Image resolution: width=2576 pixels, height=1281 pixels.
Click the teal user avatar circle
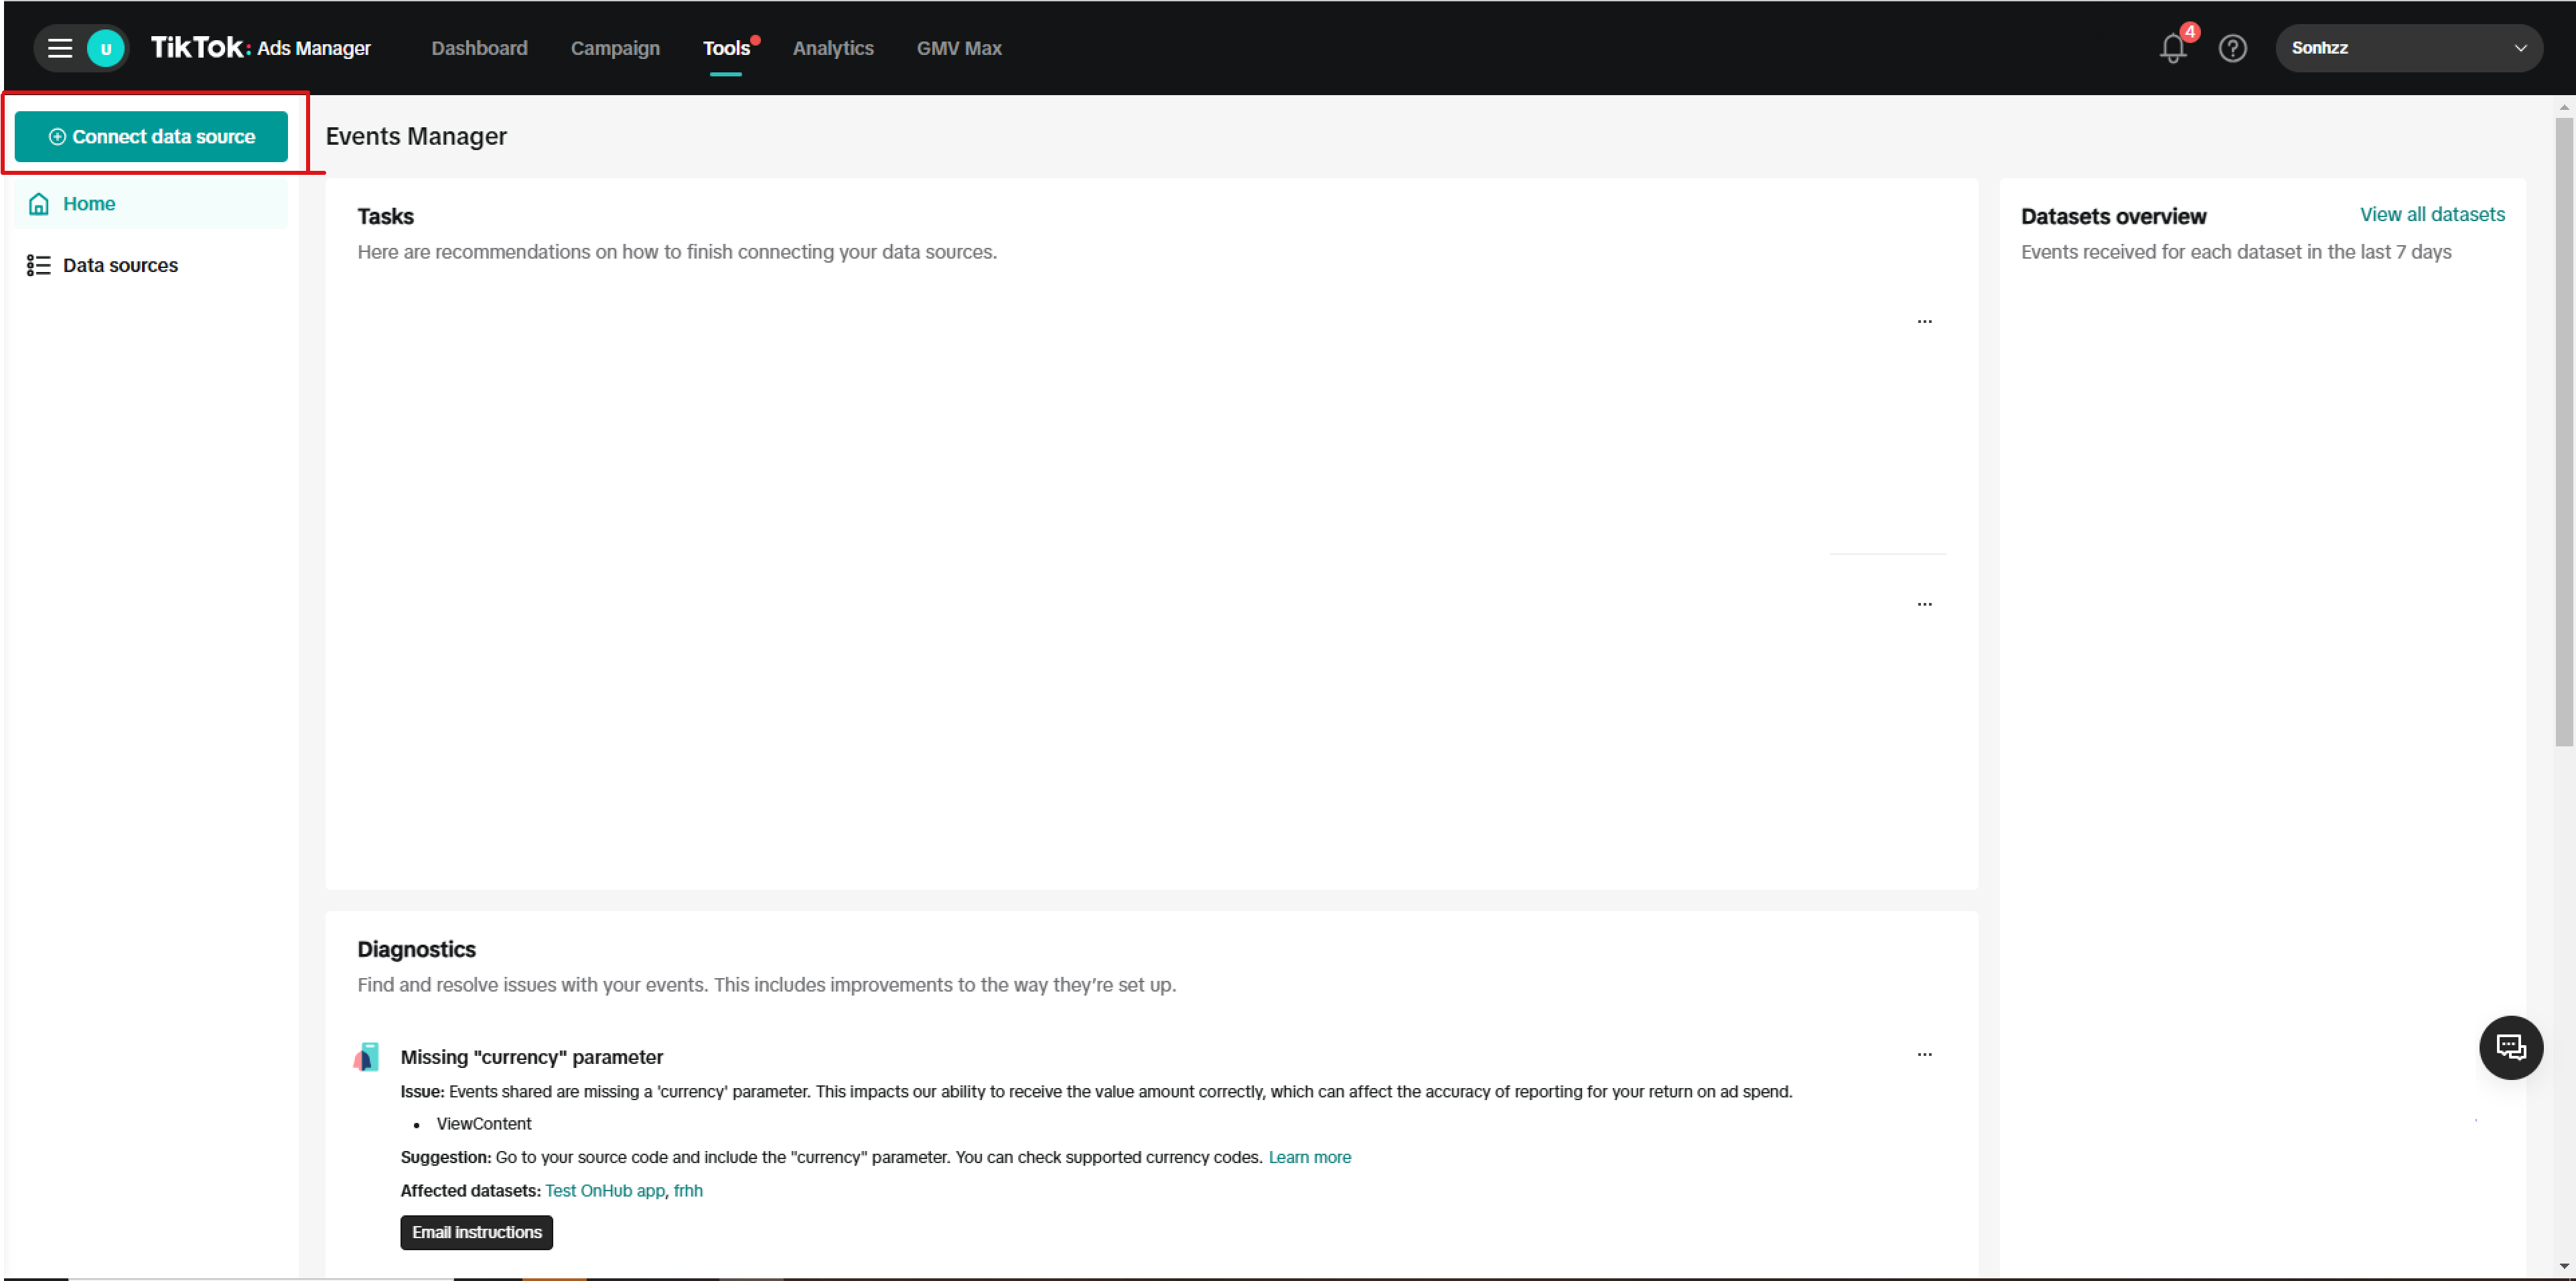click(x=105, y=48)
